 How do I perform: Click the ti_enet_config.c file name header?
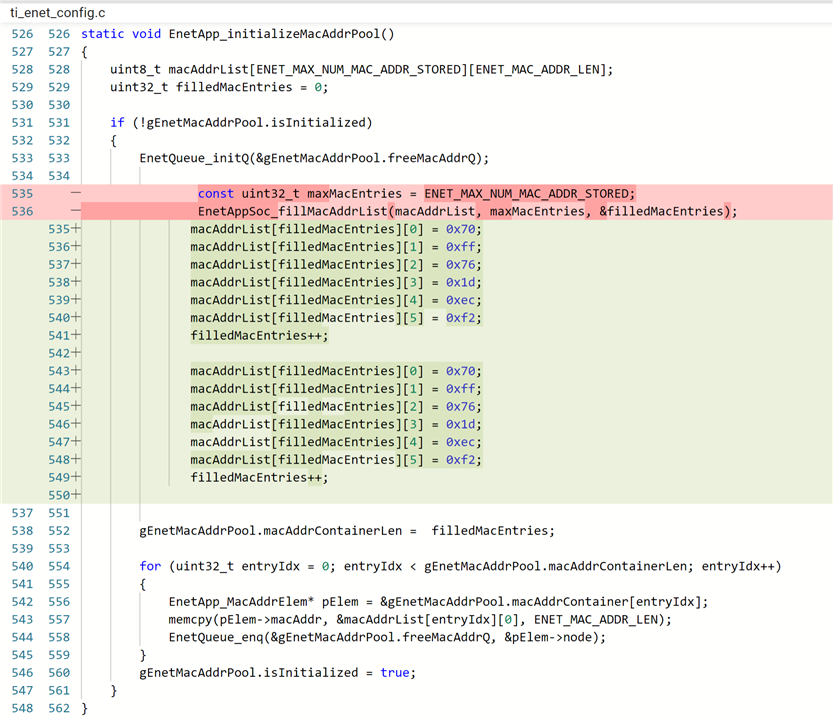coord(57,12)
